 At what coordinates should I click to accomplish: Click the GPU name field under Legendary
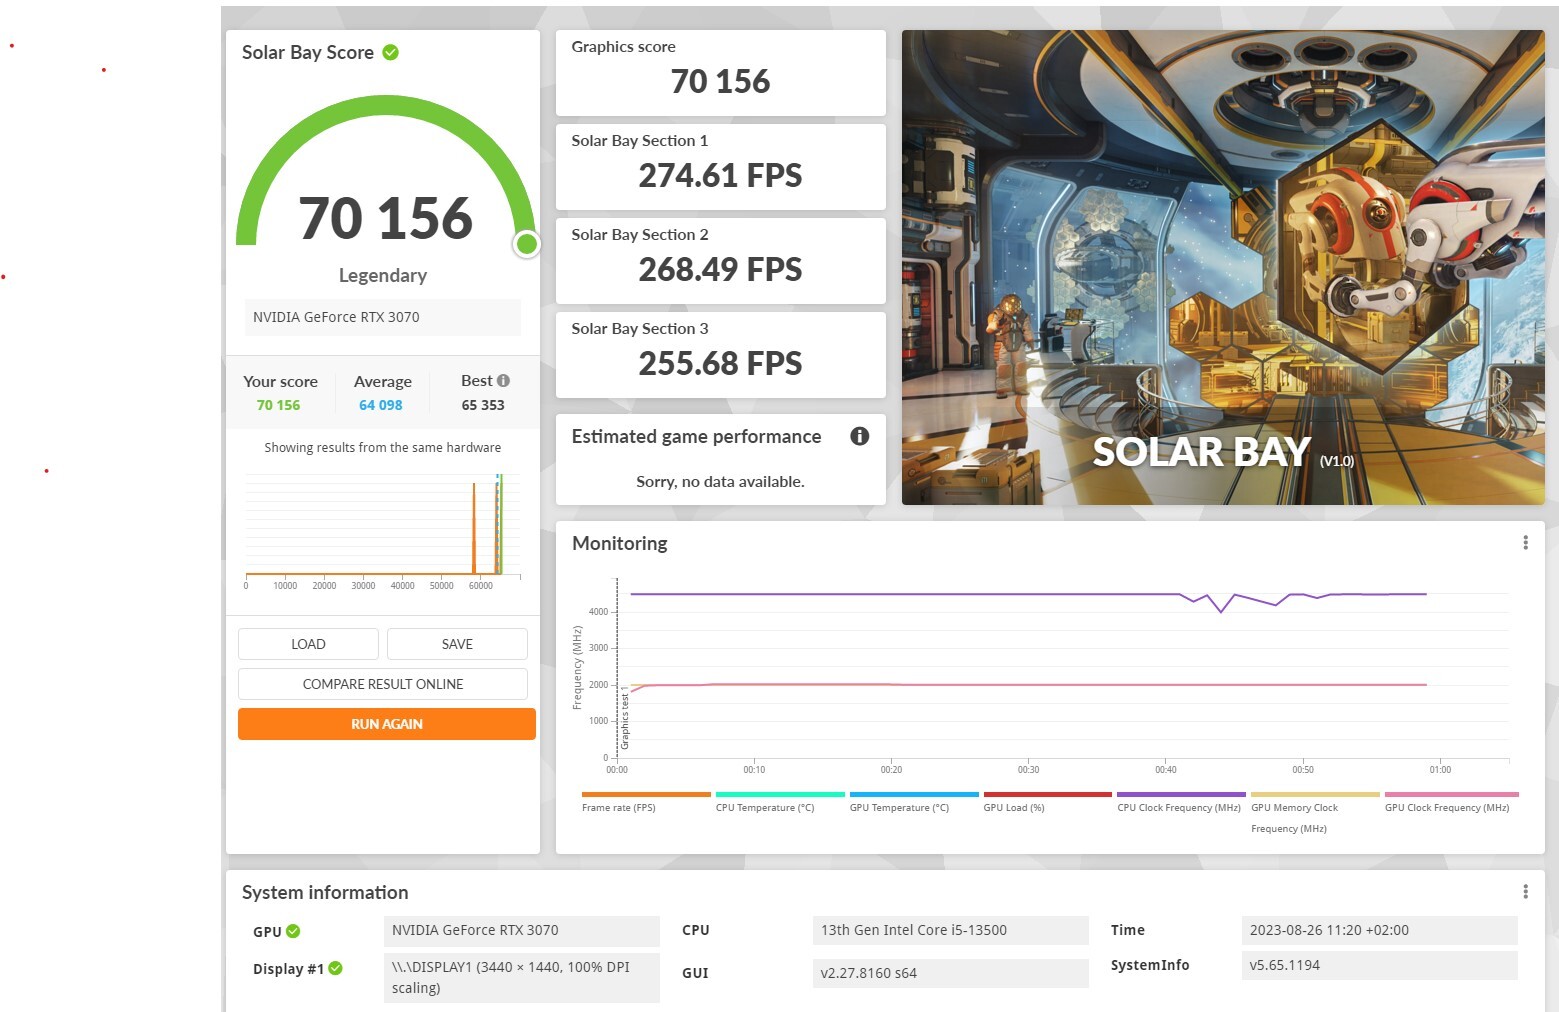click(x=383, y=317)
